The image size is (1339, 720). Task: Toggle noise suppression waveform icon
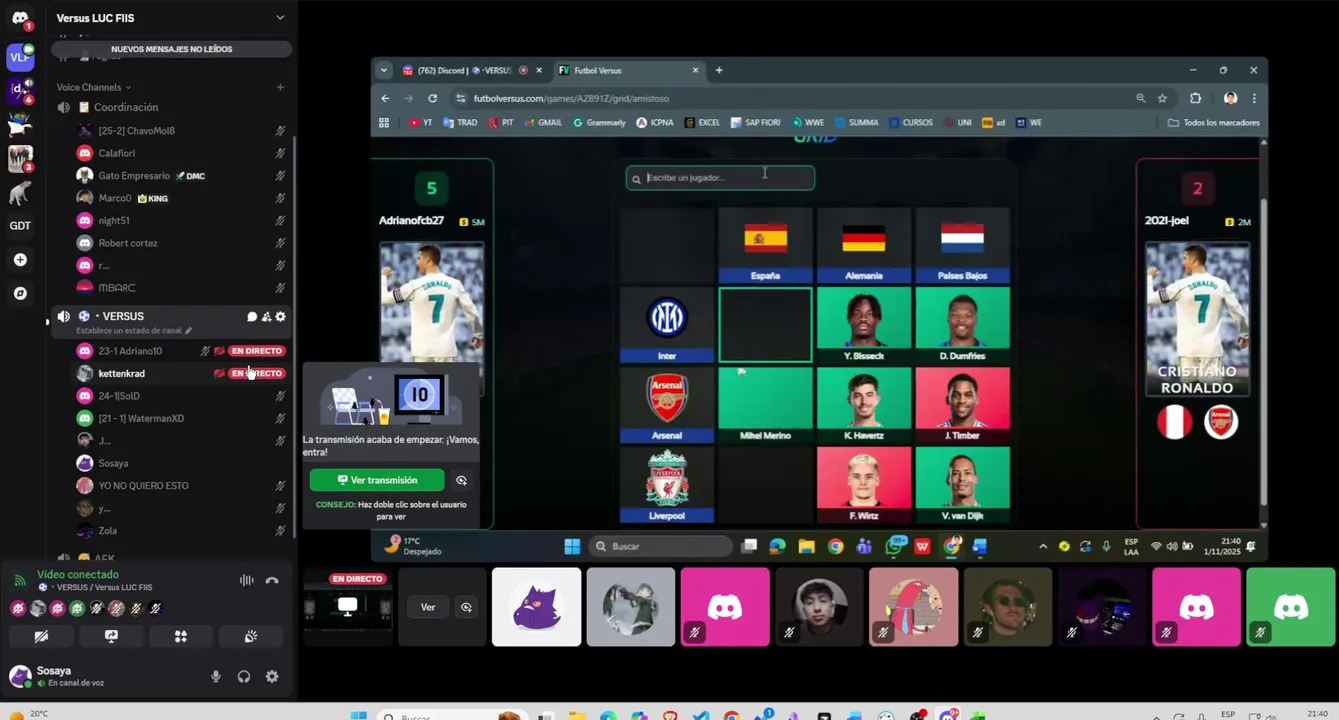pyautogui.click(x=246, y=580)
